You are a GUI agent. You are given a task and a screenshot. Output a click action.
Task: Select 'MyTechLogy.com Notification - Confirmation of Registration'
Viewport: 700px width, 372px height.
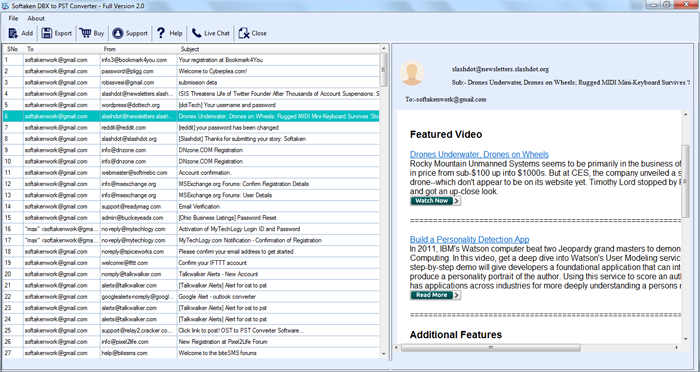(191, 240)
